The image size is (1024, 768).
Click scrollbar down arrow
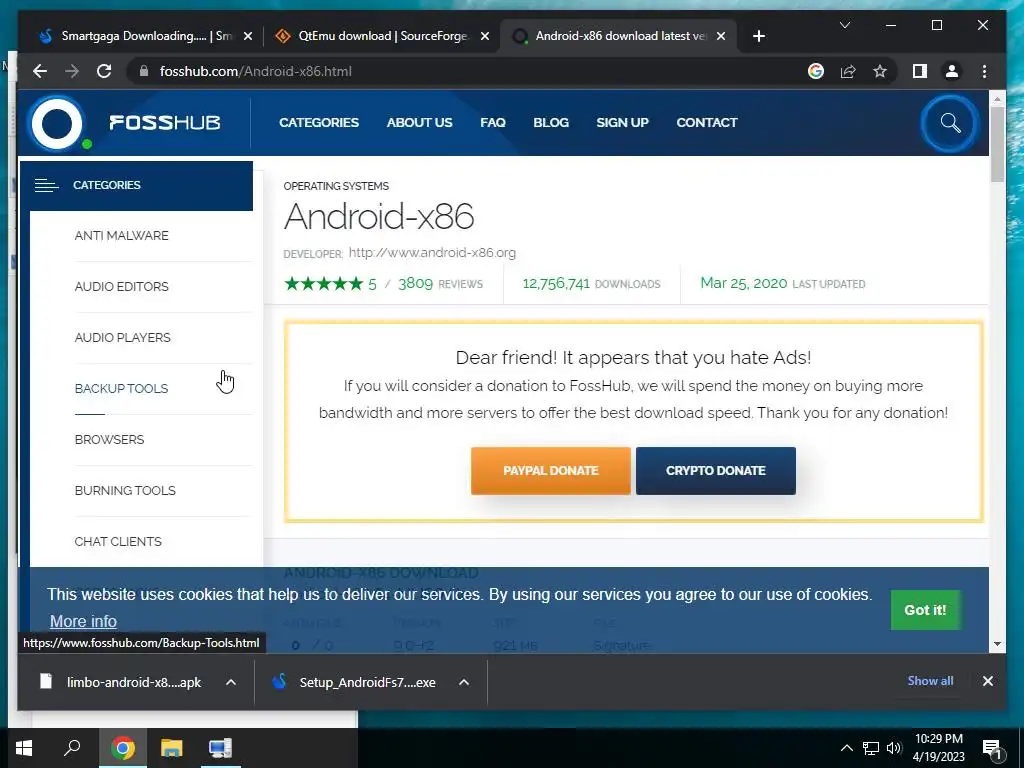coord(997,644)
